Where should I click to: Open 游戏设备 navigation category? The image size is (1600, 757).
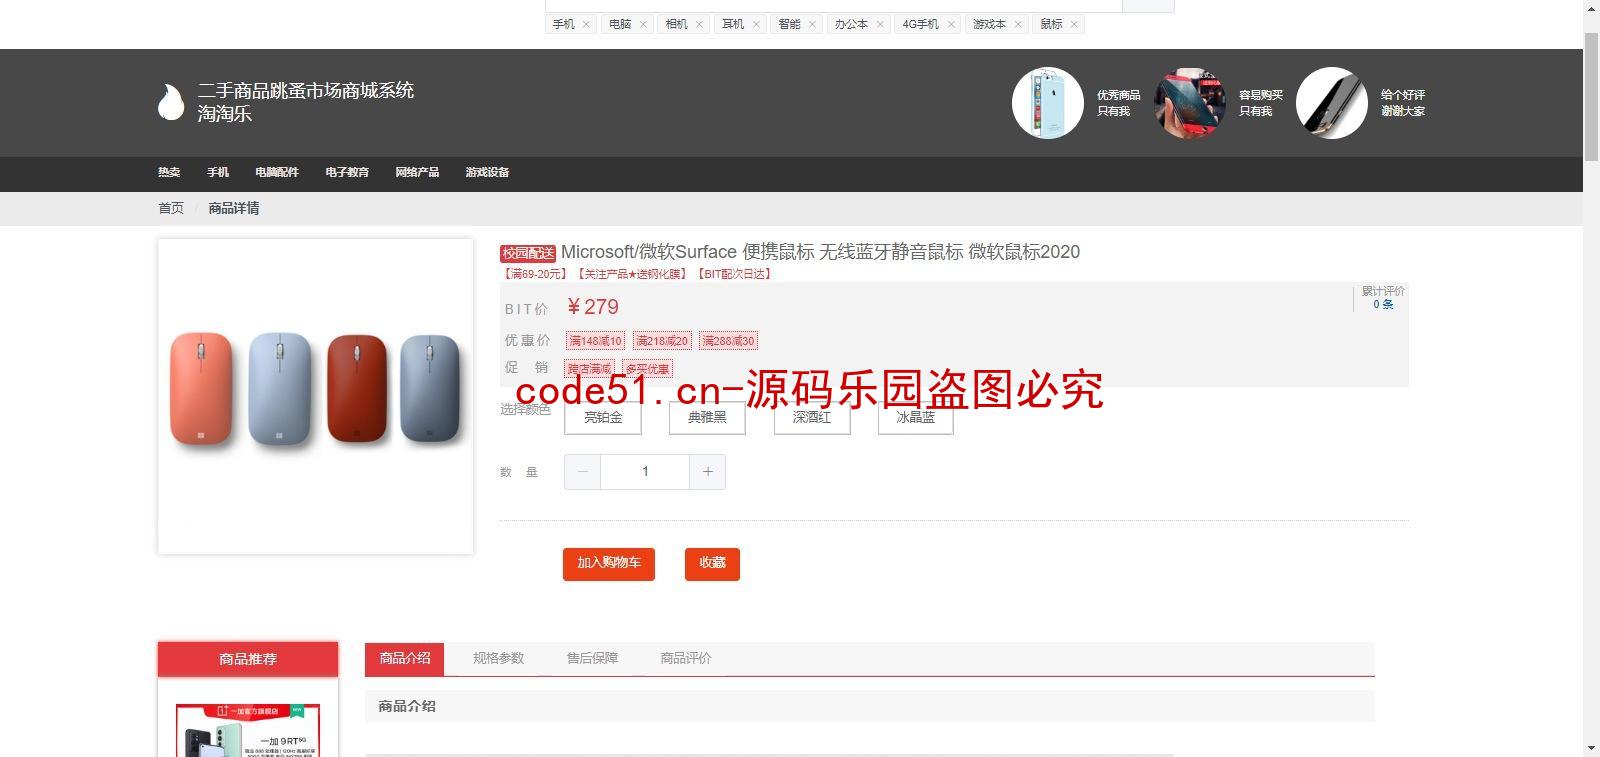[x=487, y=173]
